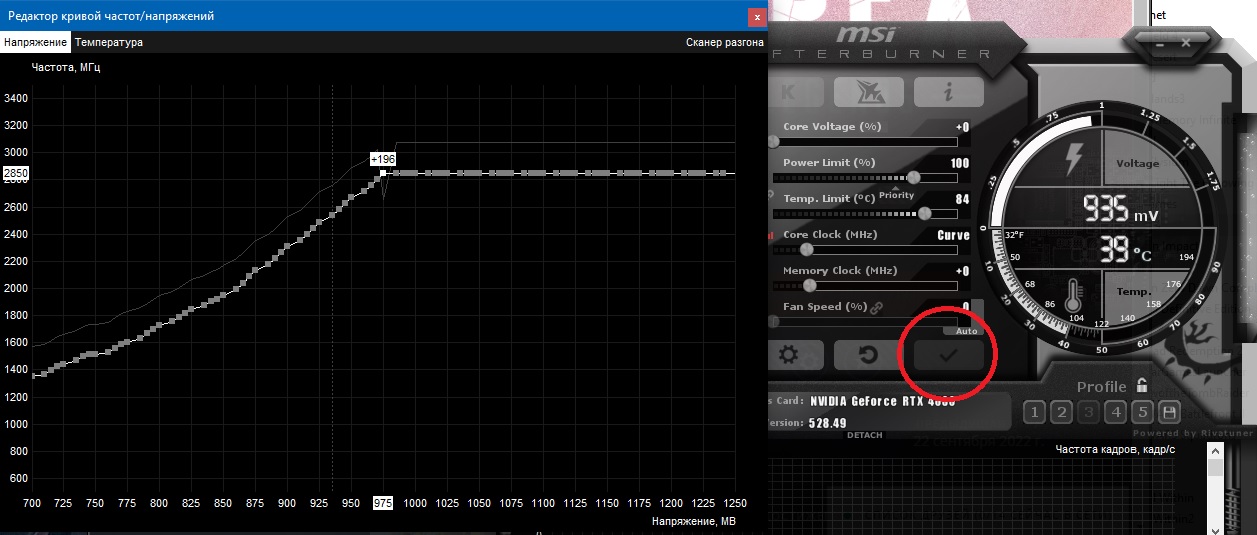Screen dimensions: 1257x535
Task: Select profile slot 5
Action: tap(1143, 412)
